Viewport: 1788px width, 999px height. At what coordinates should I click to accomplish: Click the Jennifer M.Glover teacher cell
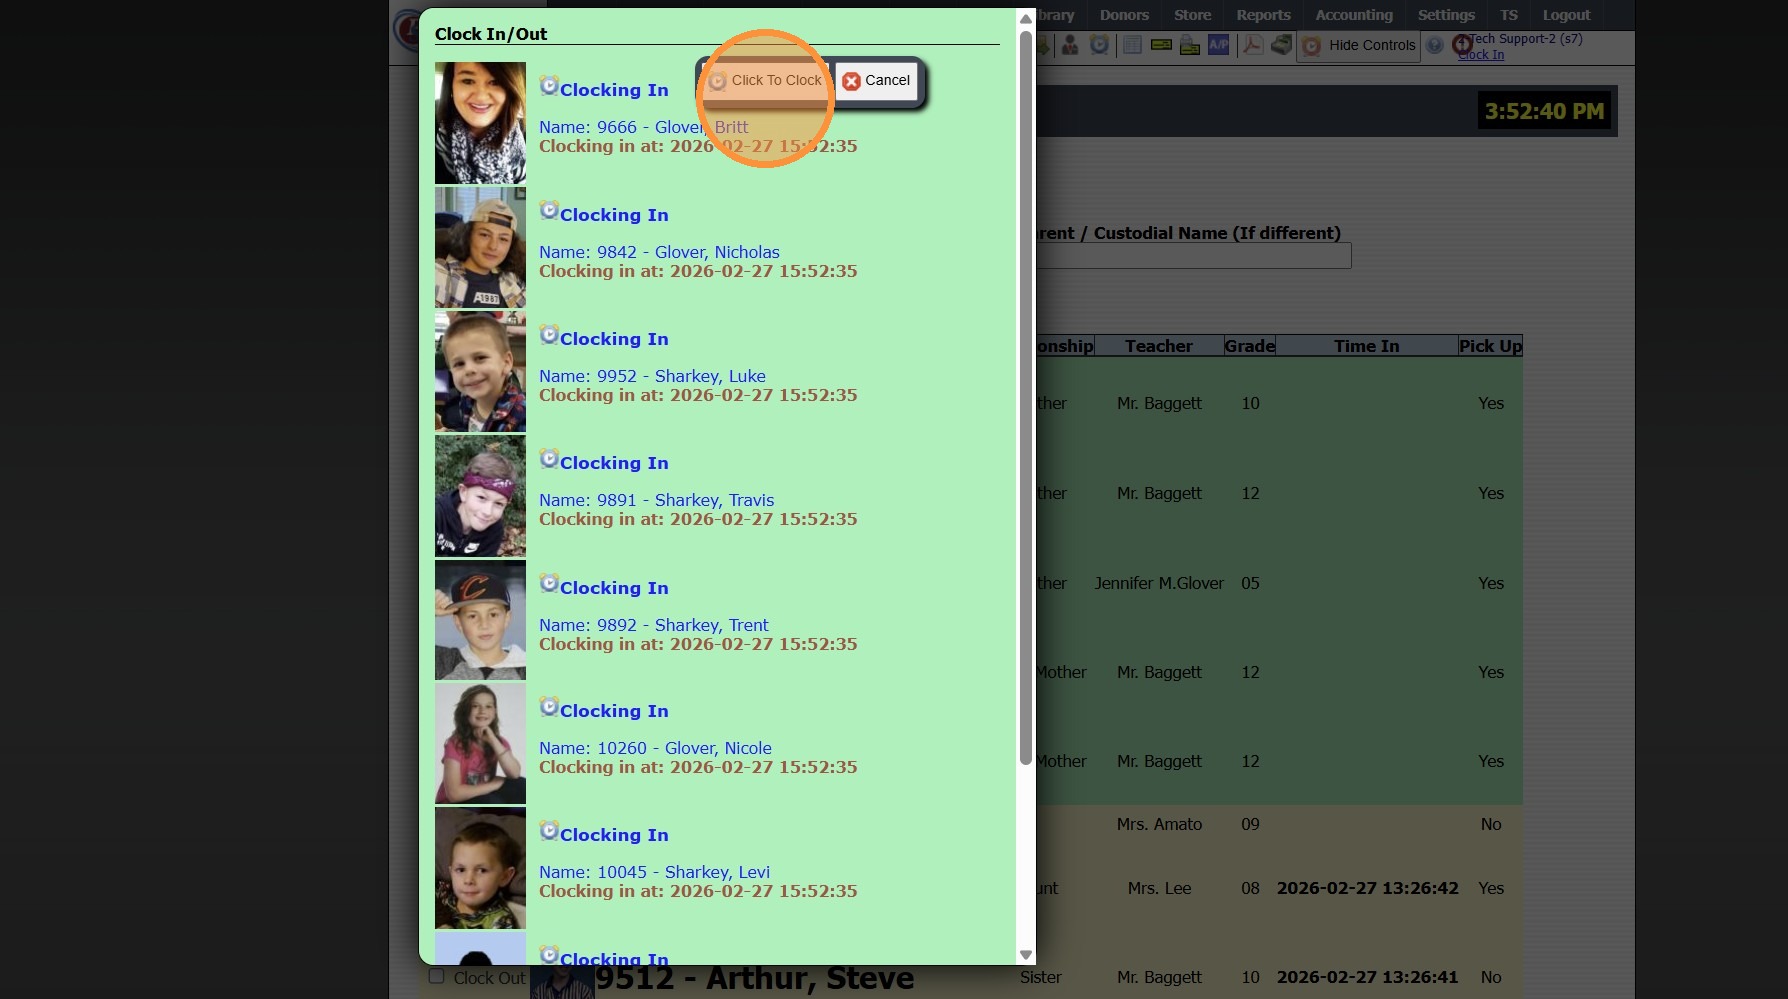pyautogui.click(x=1159, y=583)
